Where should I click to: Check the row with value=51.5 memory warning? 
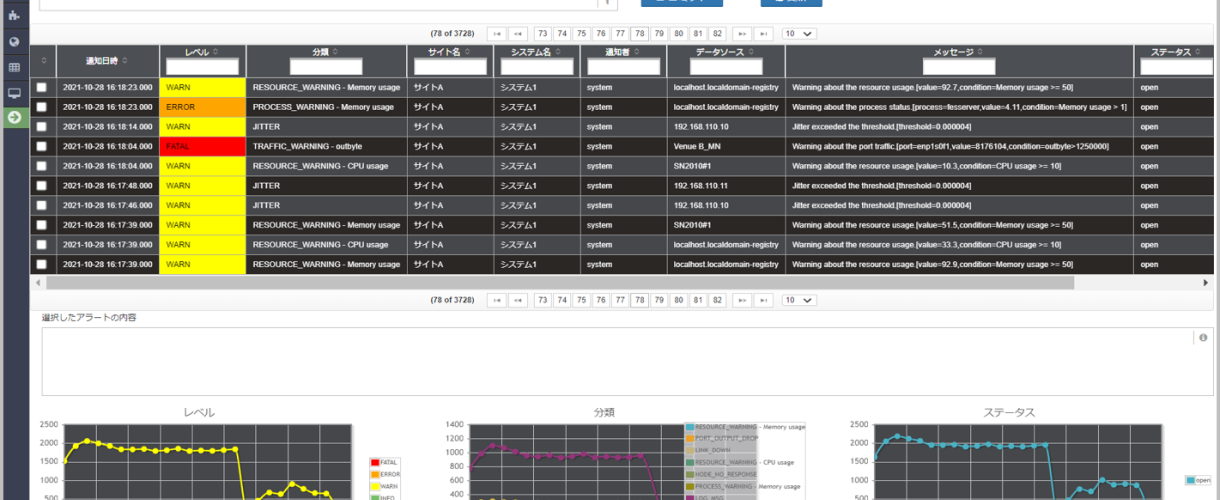42,225
